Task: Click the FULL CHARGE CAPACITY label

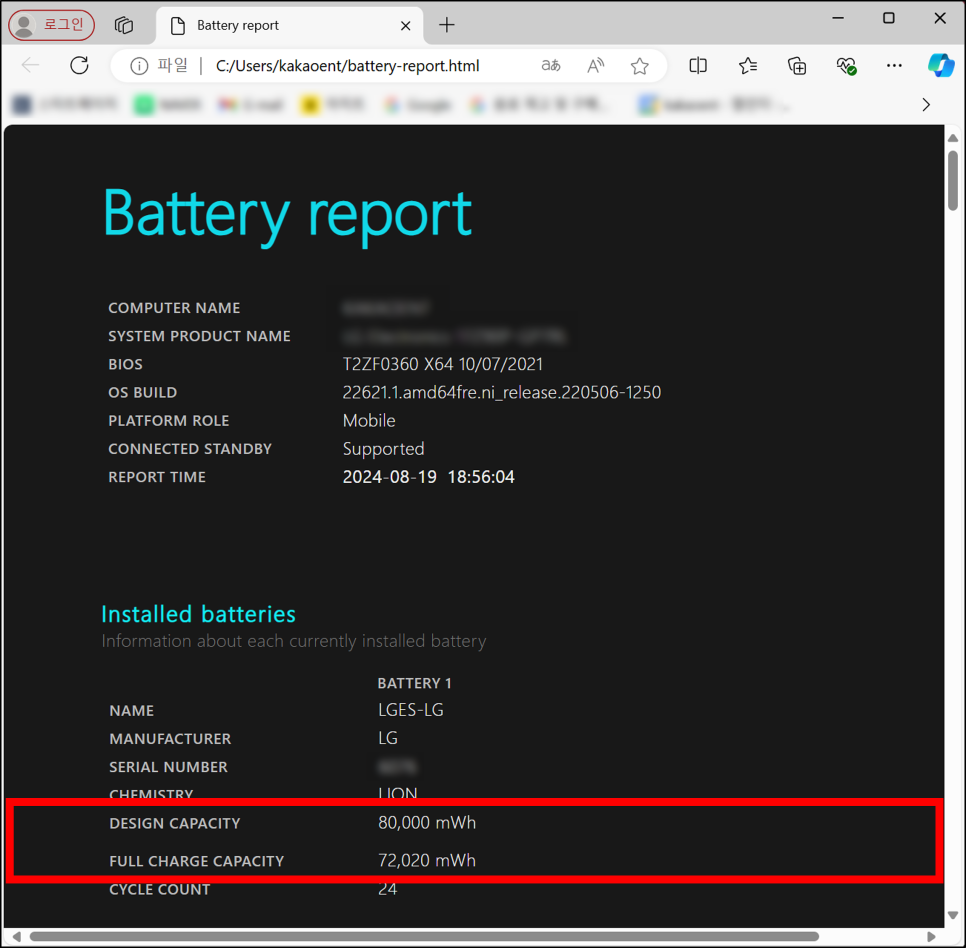Action: (x=197, y=861)
